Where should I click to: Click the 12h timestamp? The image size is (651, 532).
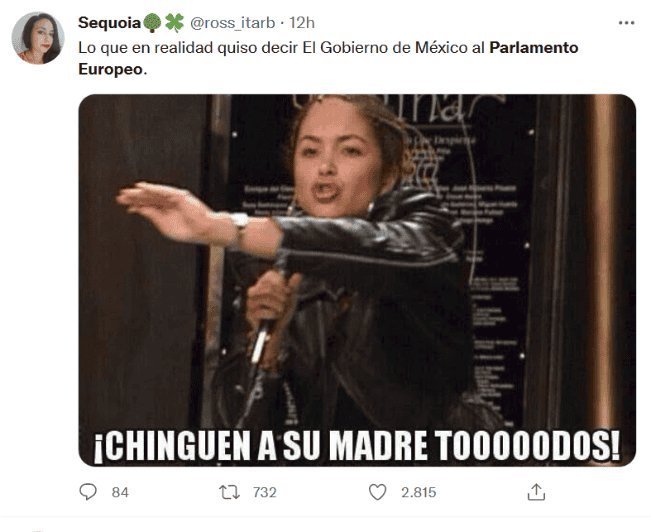[302, 23]
